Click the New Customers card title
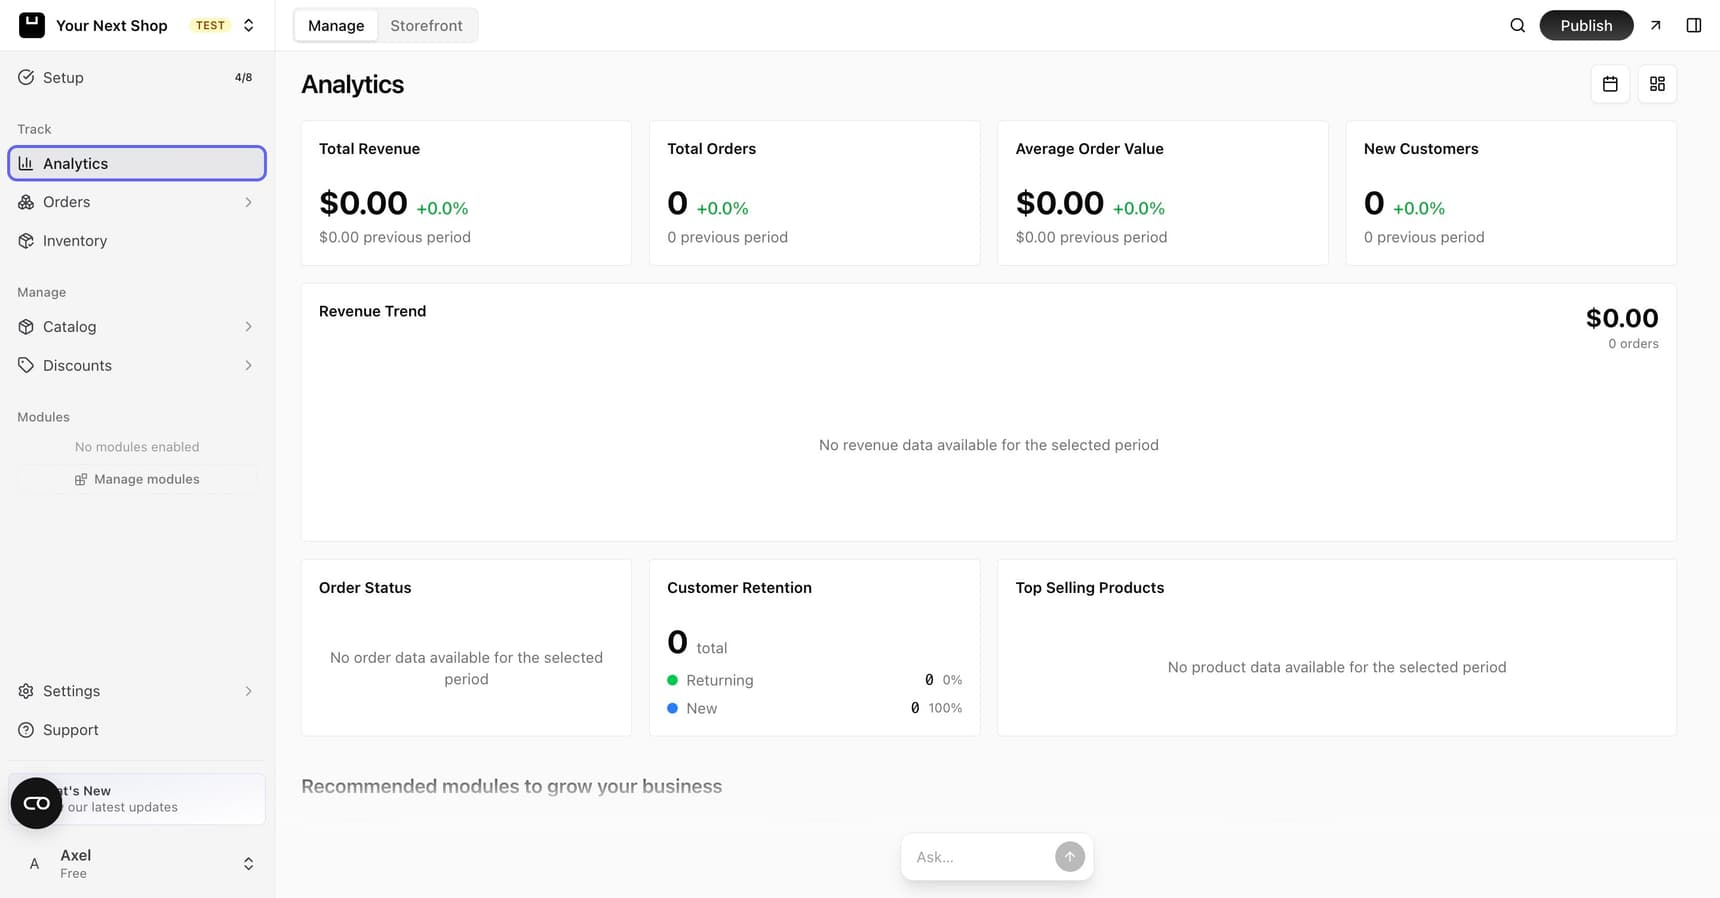The image size is (1720, 898). [1421, 149]
